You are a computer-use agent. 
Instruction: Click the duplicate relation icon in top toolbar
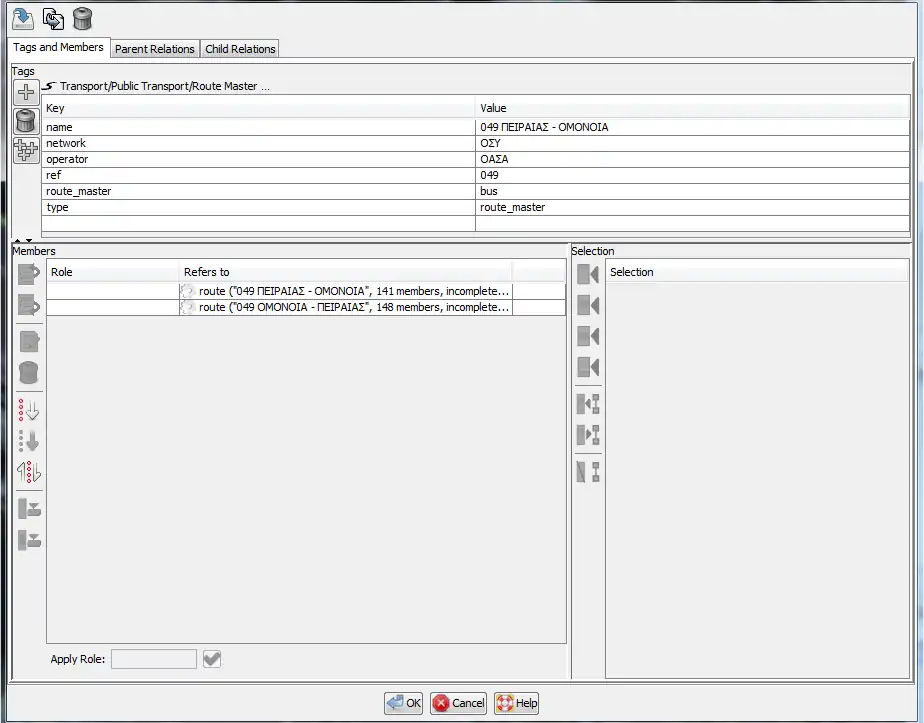pyautogui.click(x=52, y=18)
